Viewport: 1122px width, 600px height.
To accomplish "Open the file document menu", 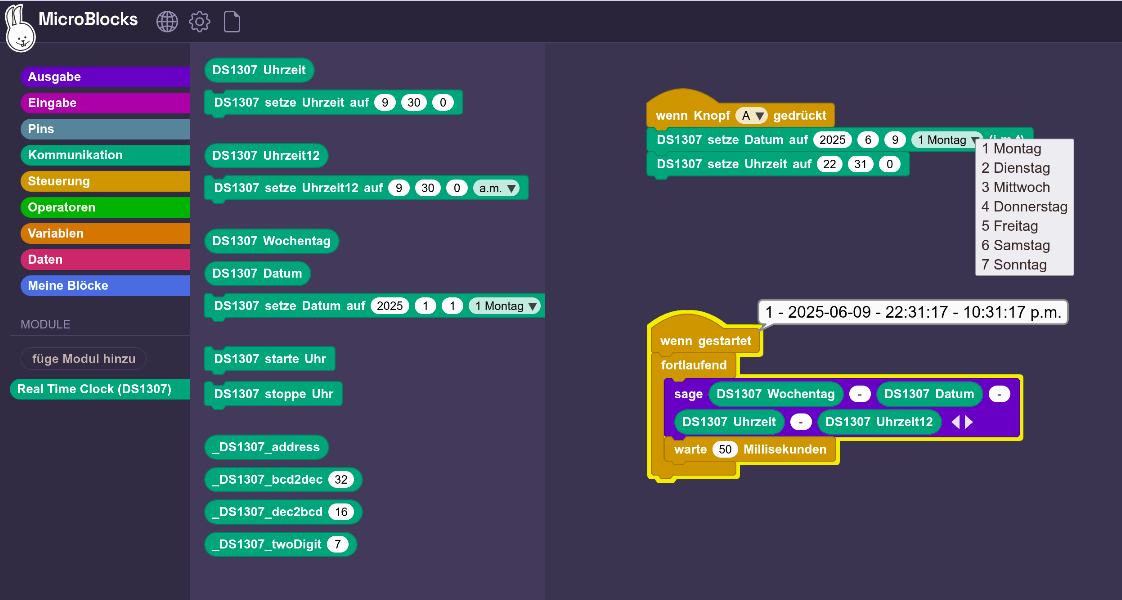I will (232, 21).
